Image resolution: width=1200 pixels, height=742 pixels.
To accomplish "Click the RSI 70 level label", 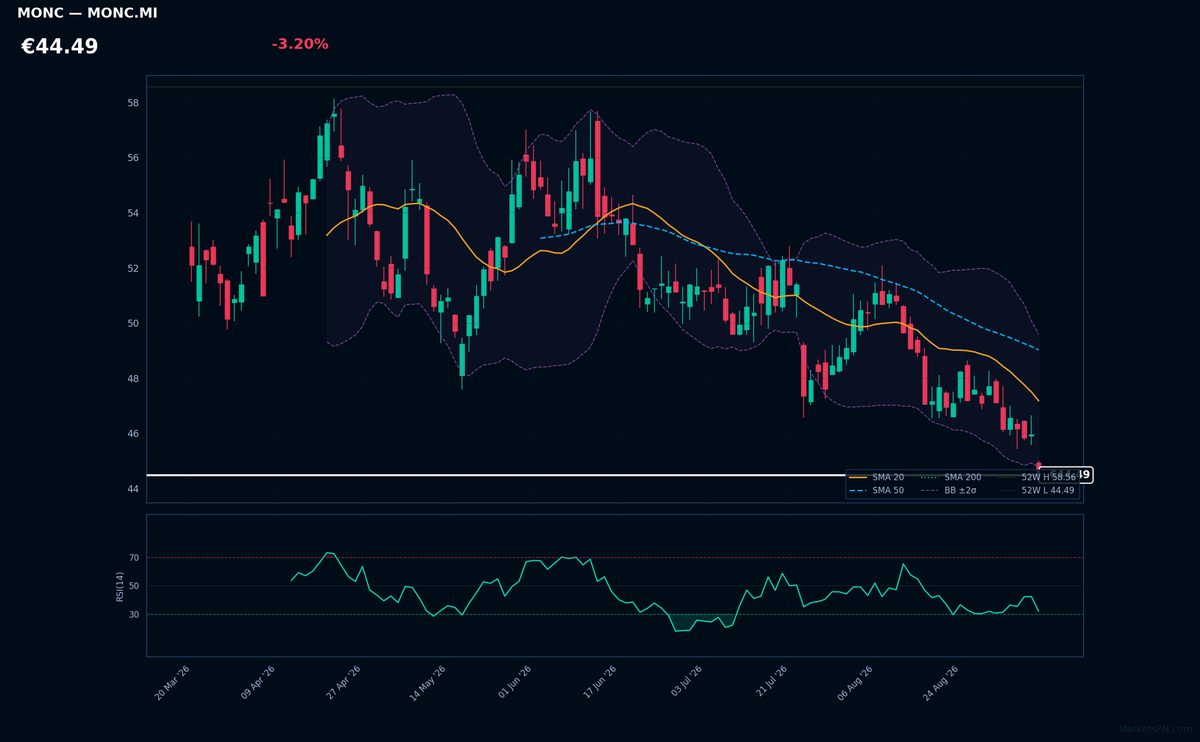I will coord(134,557).
